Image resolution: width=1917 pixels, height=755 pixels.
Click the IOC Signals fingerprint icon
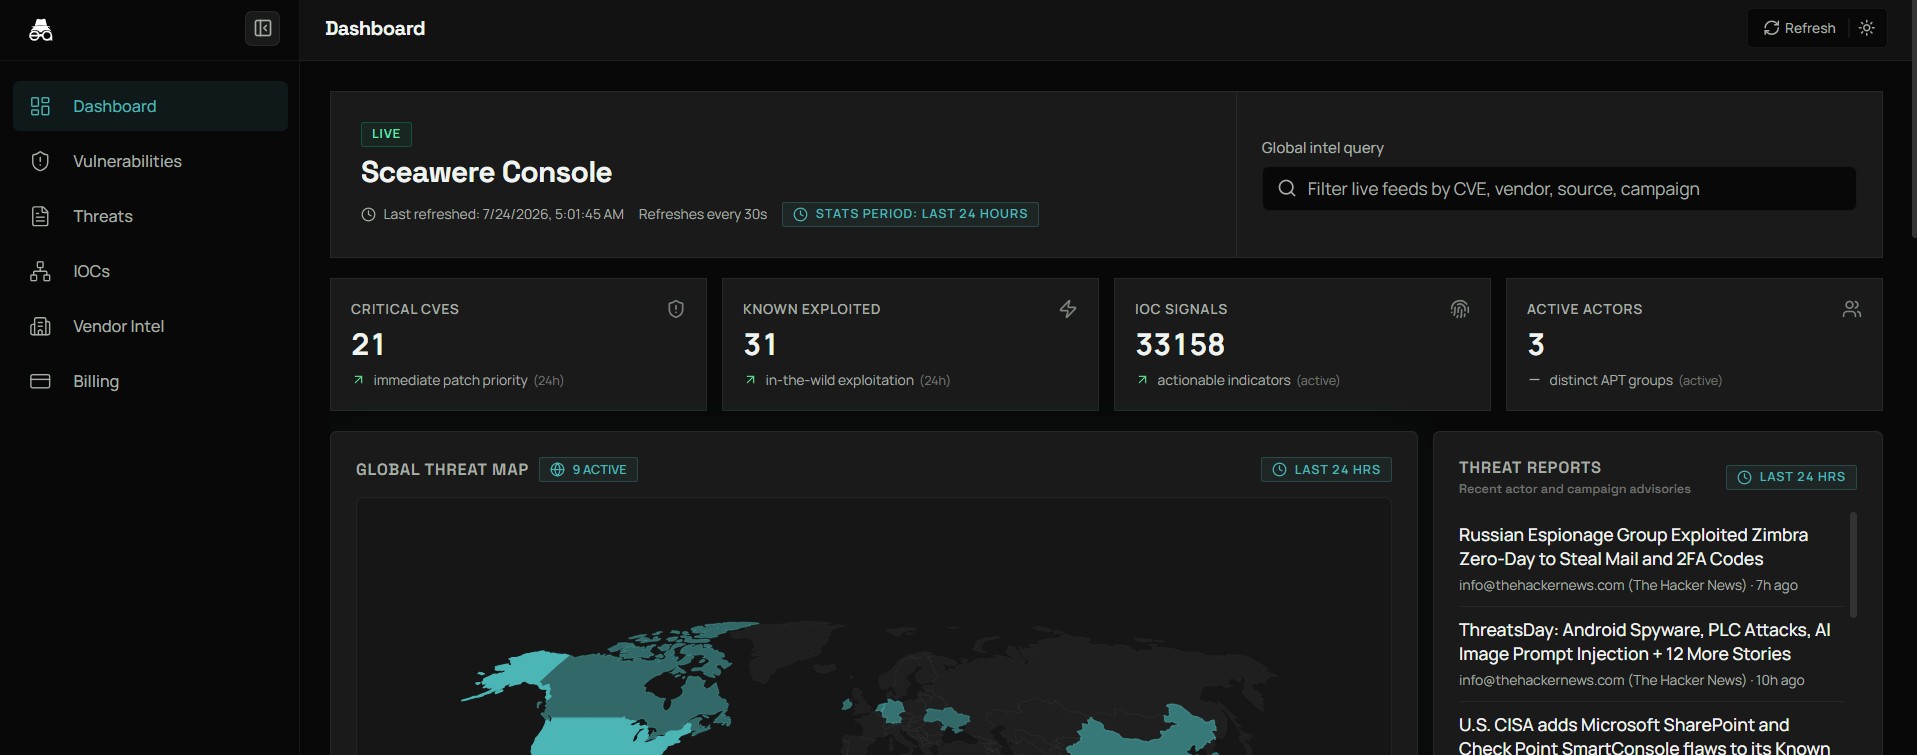[1460, 309]
